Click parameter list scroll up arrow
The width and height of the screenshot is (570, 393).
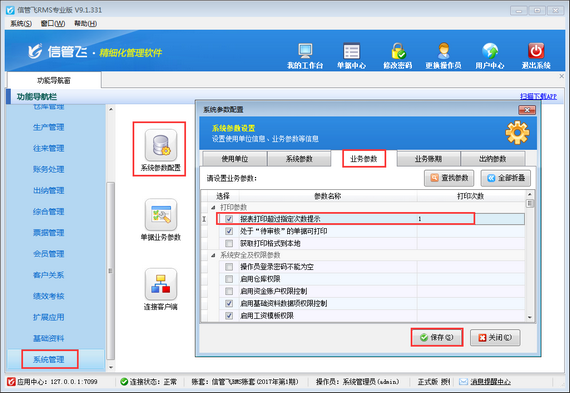(x=530, y=195)
